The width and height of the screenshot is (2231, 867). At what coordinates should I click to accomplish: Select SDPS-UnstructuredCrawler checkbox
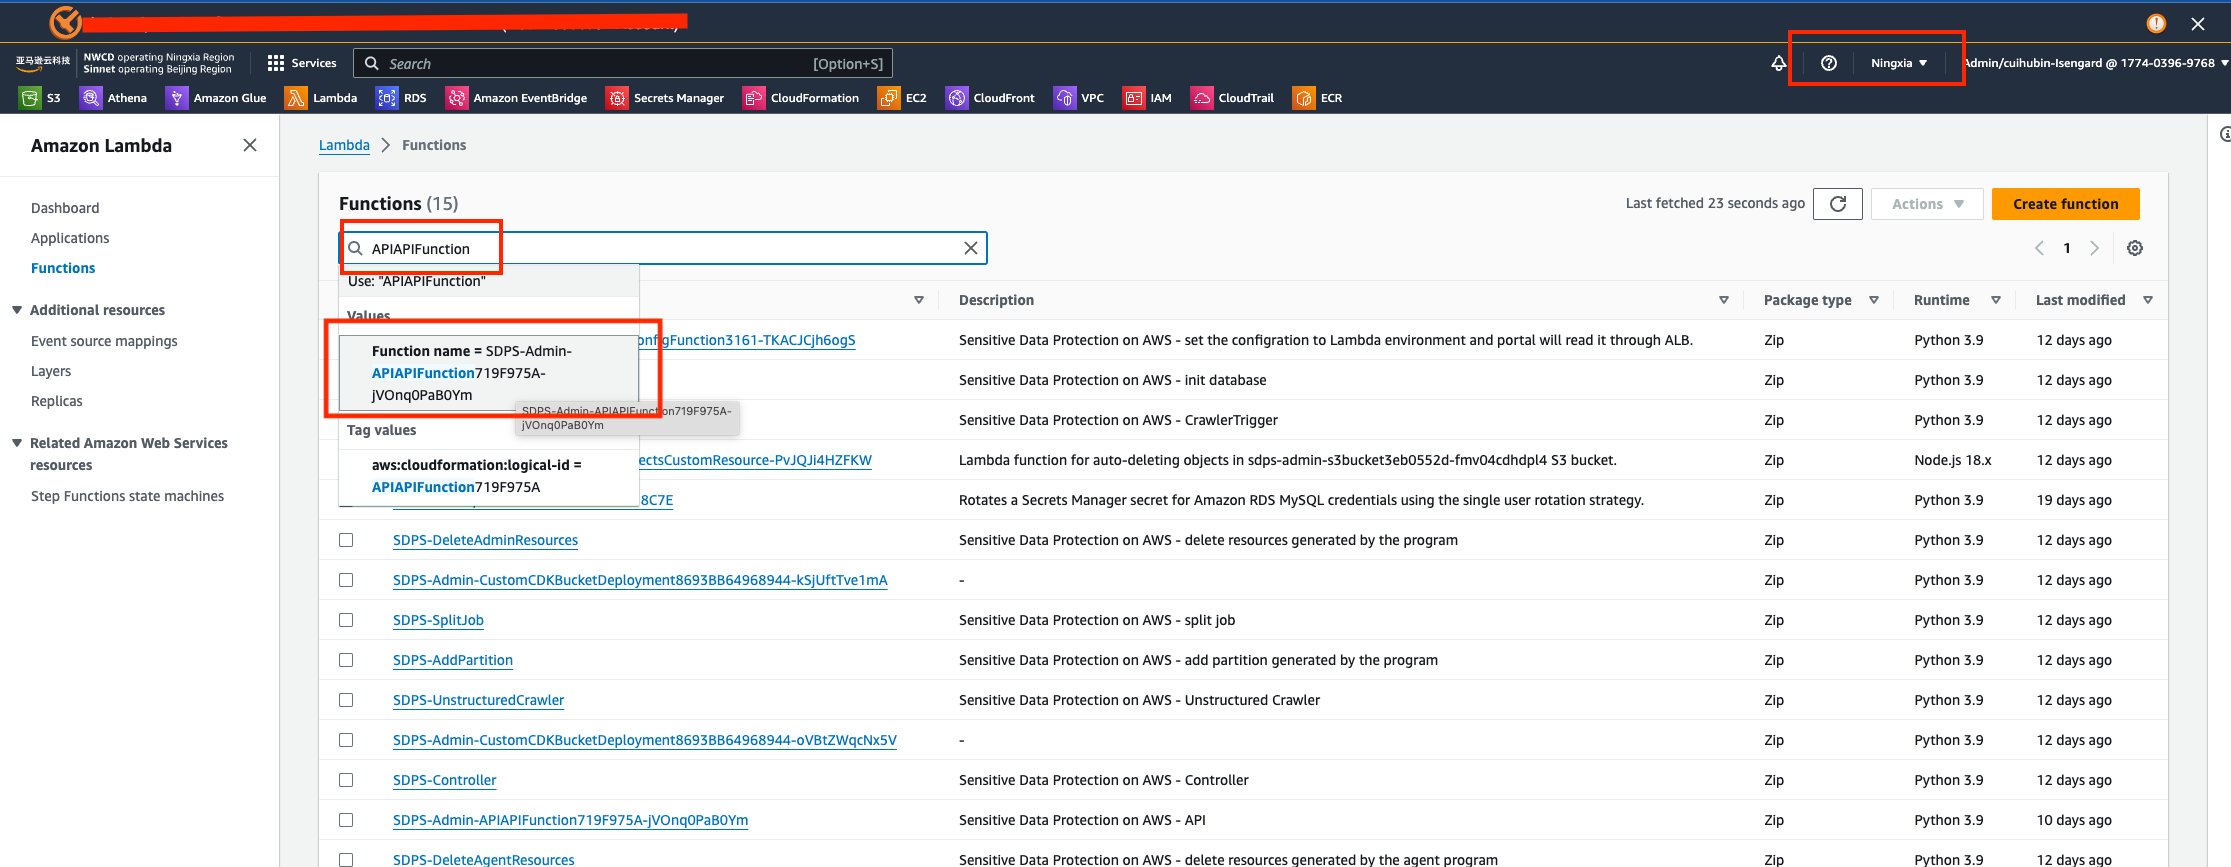click(346, 700)
